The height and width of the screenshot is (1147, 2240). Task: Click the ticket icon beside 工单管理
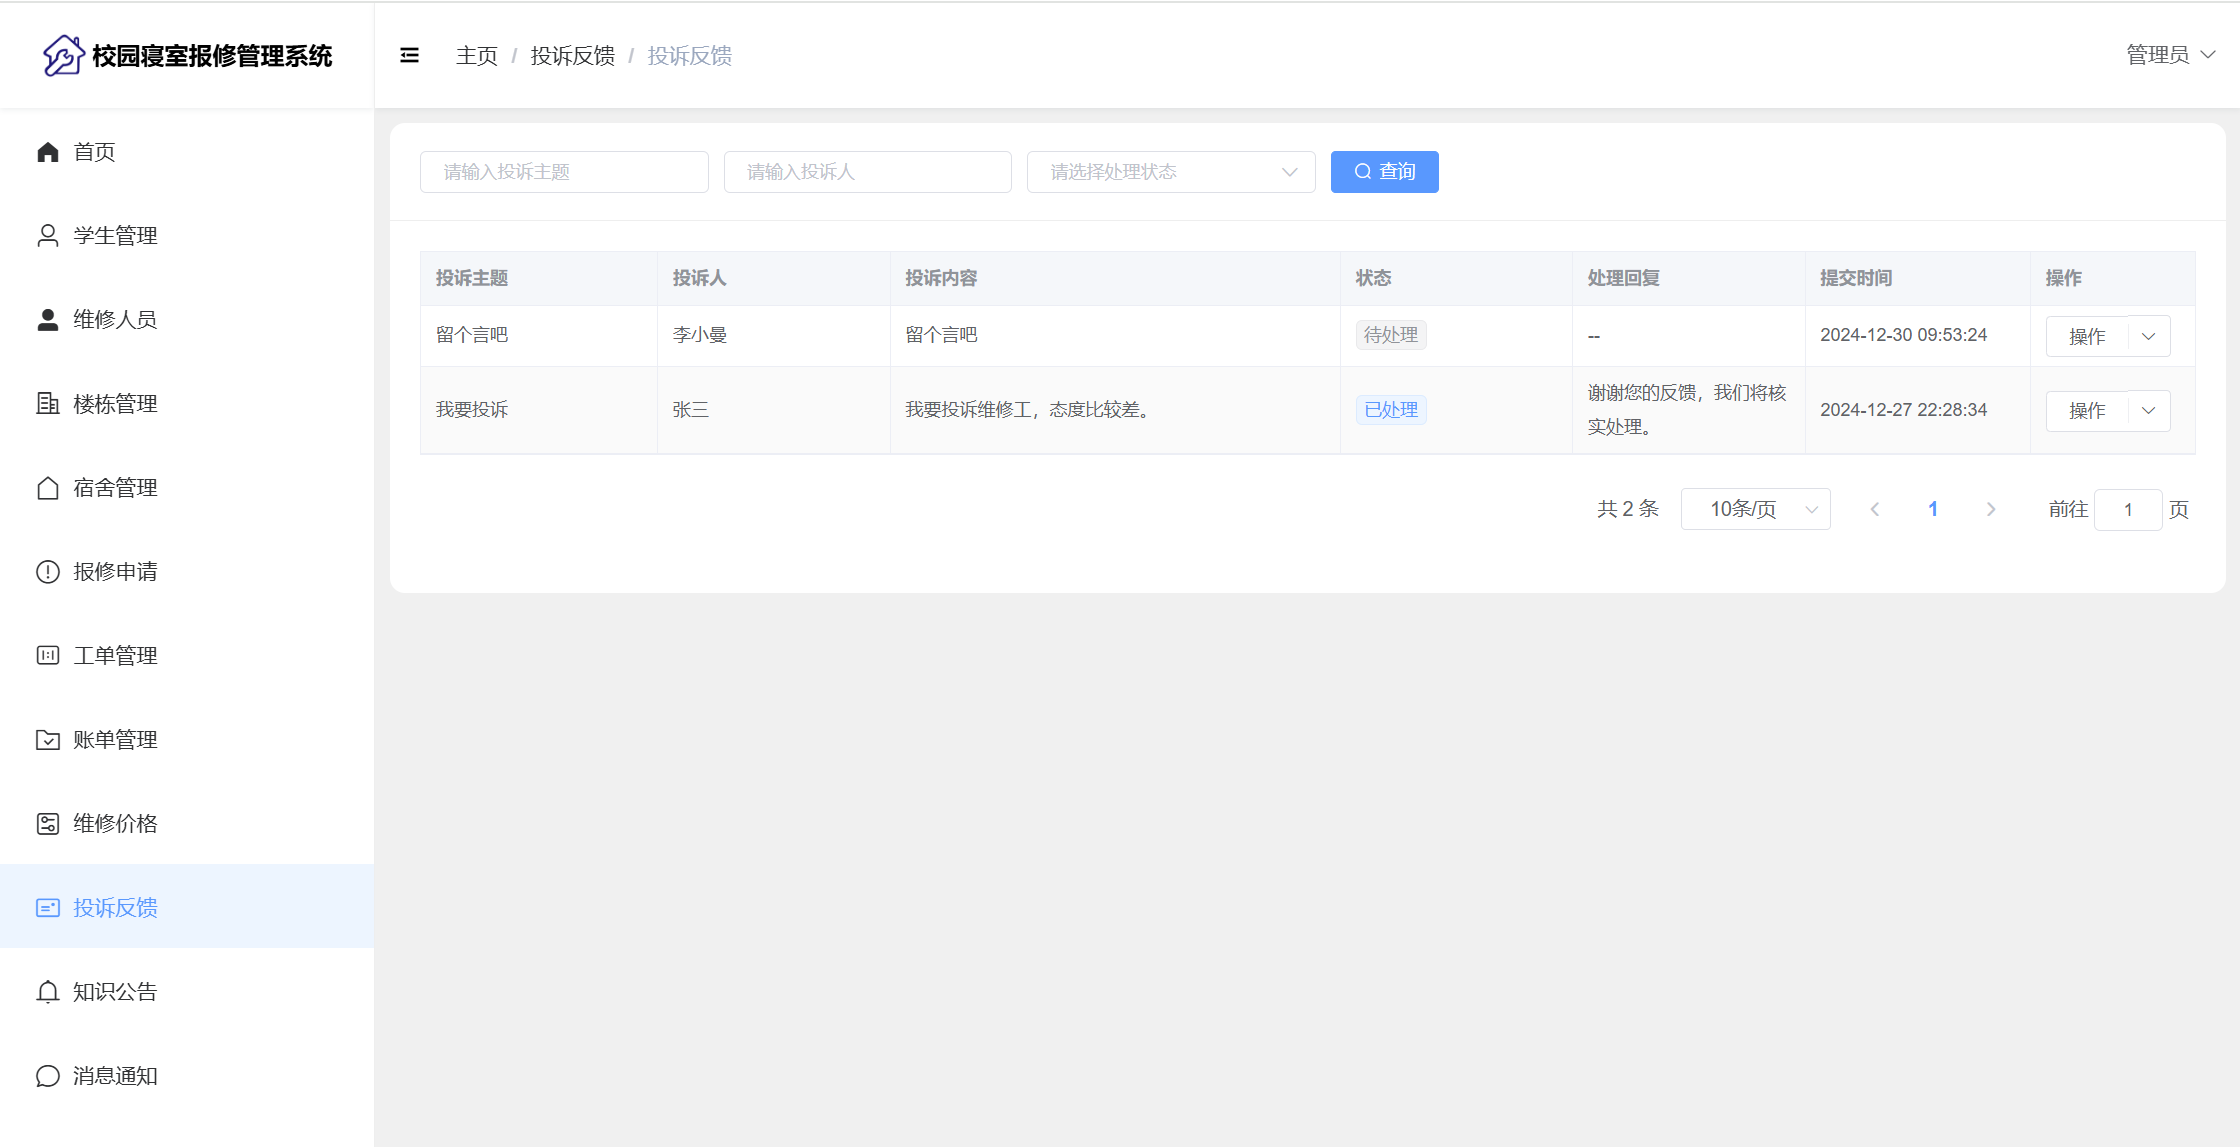pyautogui.click(x=47, y=656)
